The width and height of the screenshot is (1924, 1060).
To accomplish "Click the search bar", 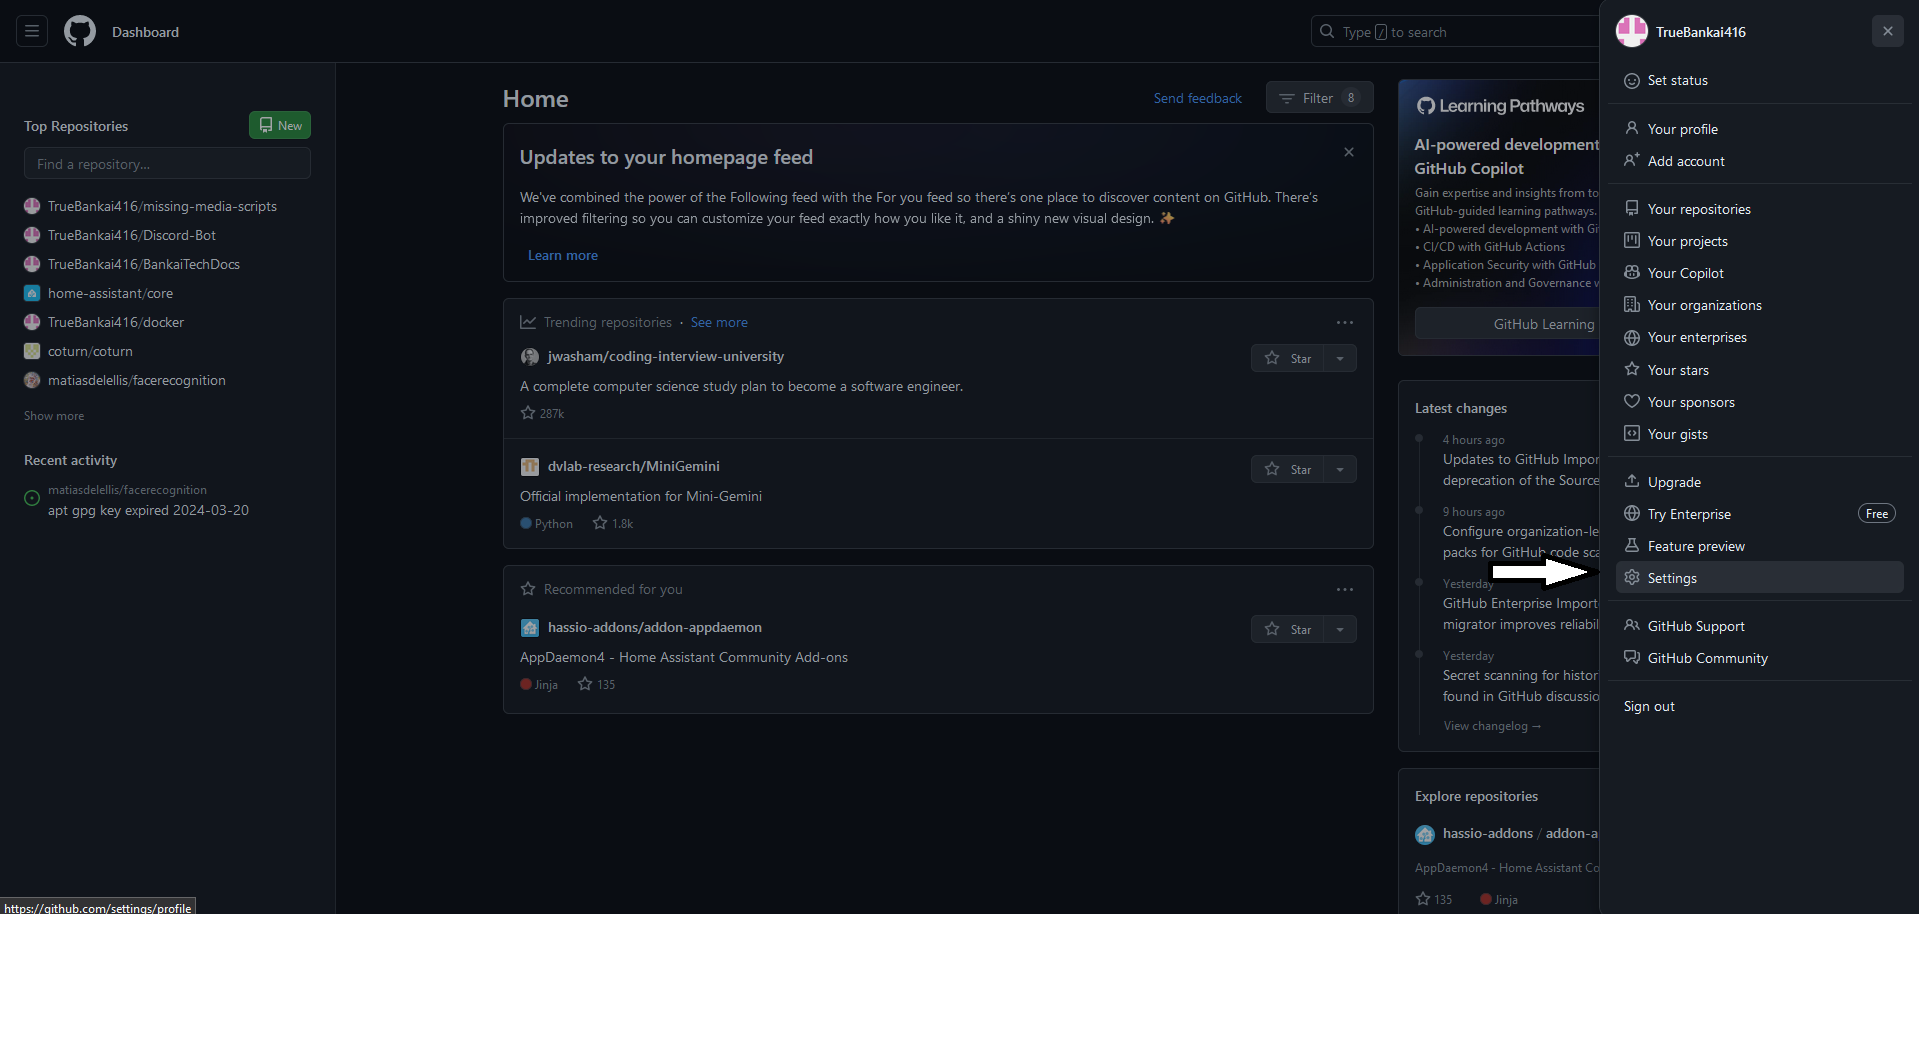I will (1455, 32).
